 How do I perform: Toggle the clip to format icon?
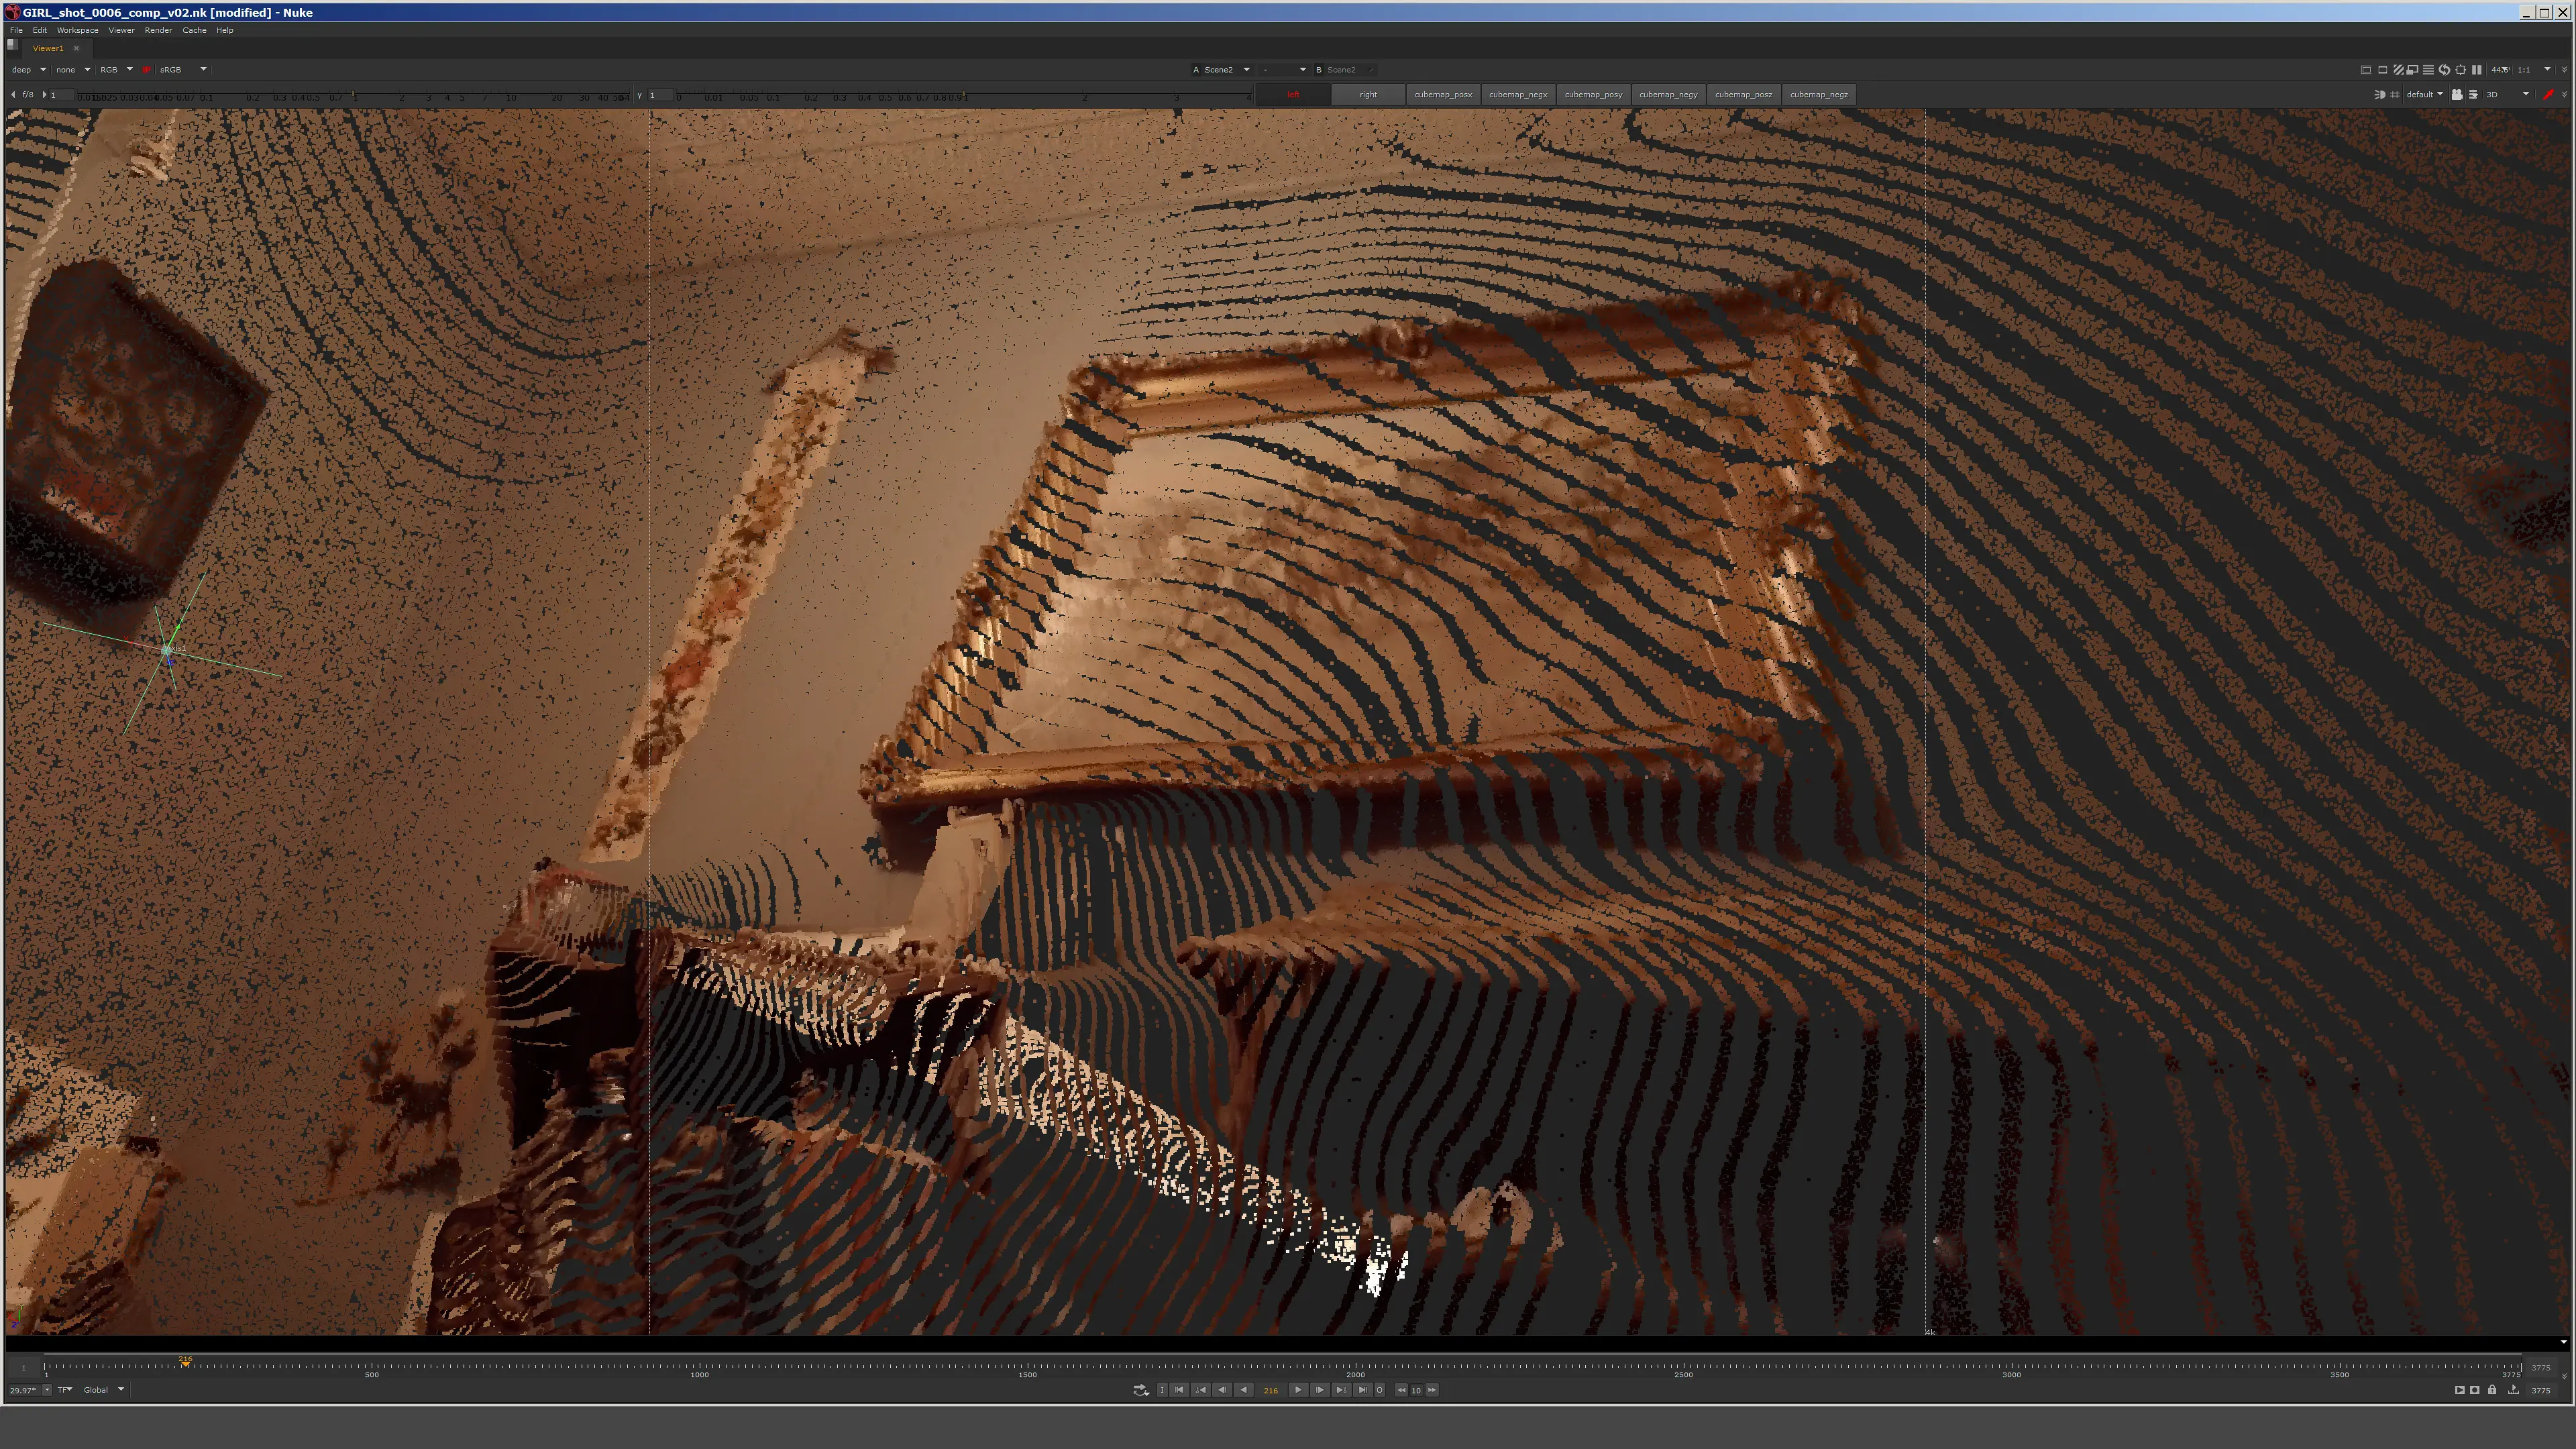2366,70
